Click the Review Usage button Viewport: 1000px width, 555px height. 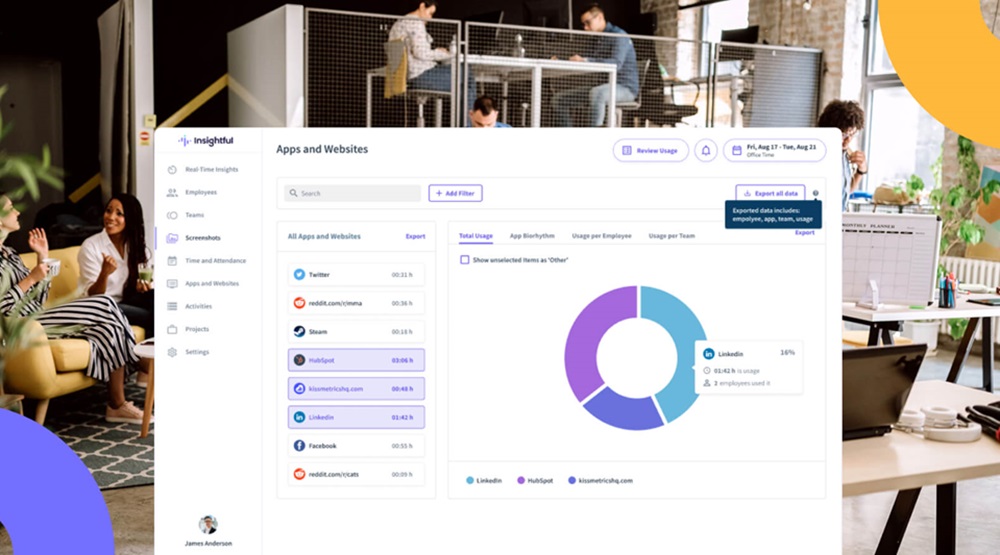pyautogui.click(x=651, y=151)
